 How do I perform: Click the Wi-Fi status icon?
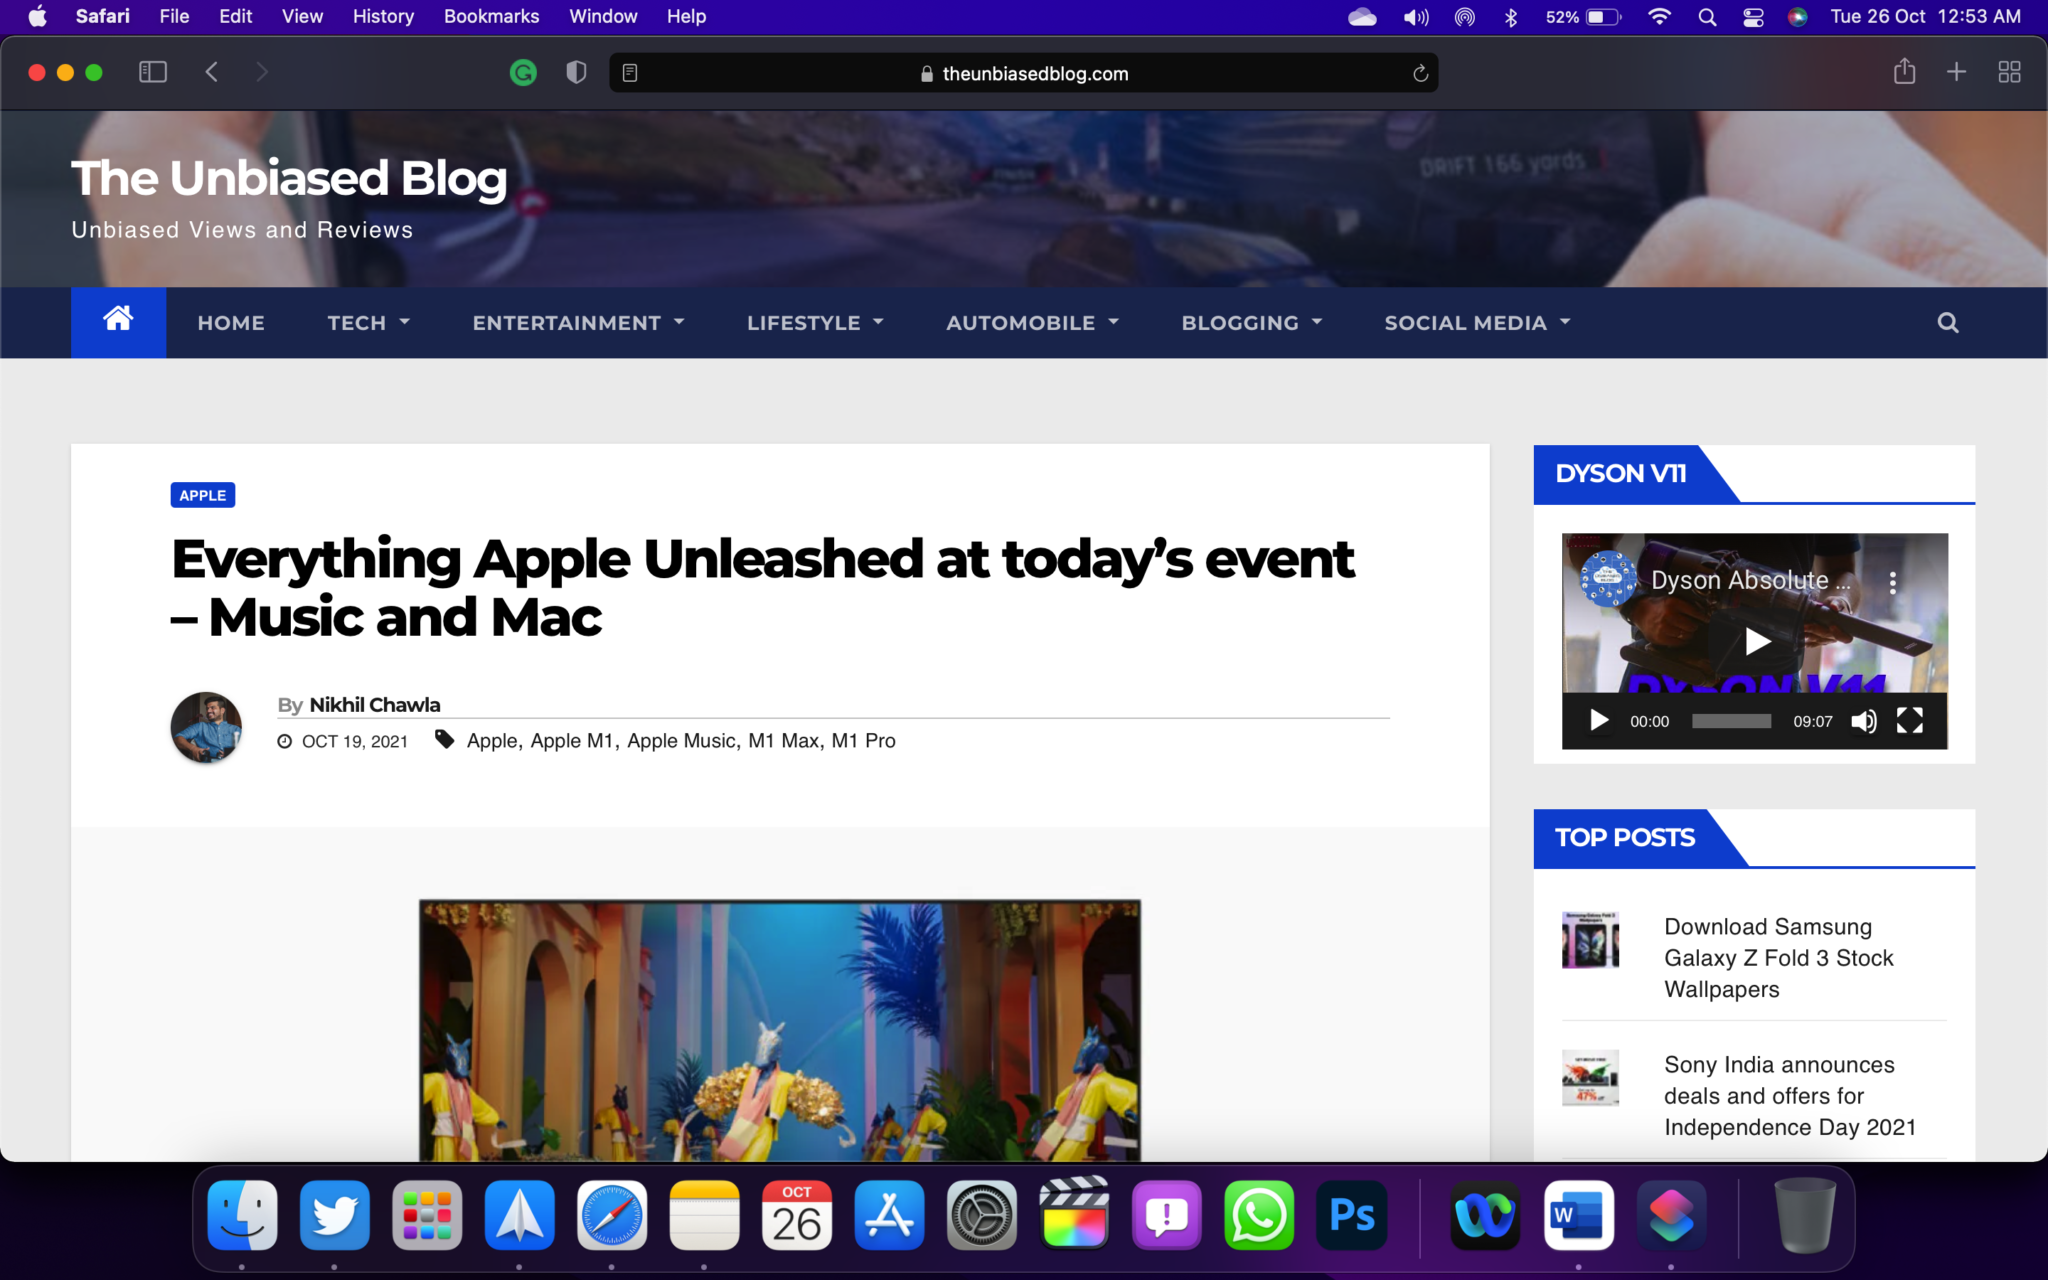coord(1659,17)
